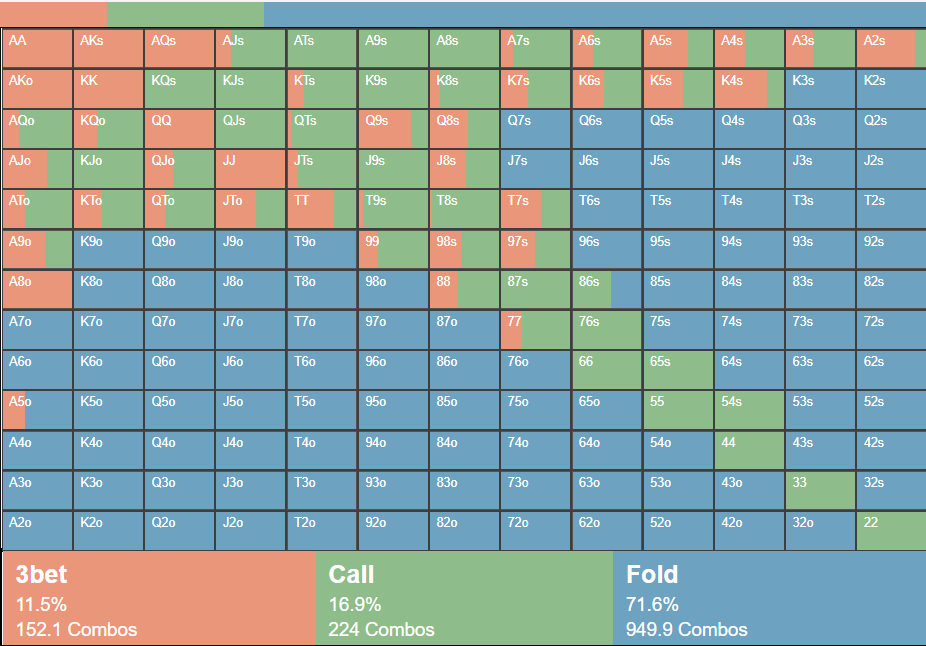Click the AA hand cell
The image size is (926, 646).
38,48
